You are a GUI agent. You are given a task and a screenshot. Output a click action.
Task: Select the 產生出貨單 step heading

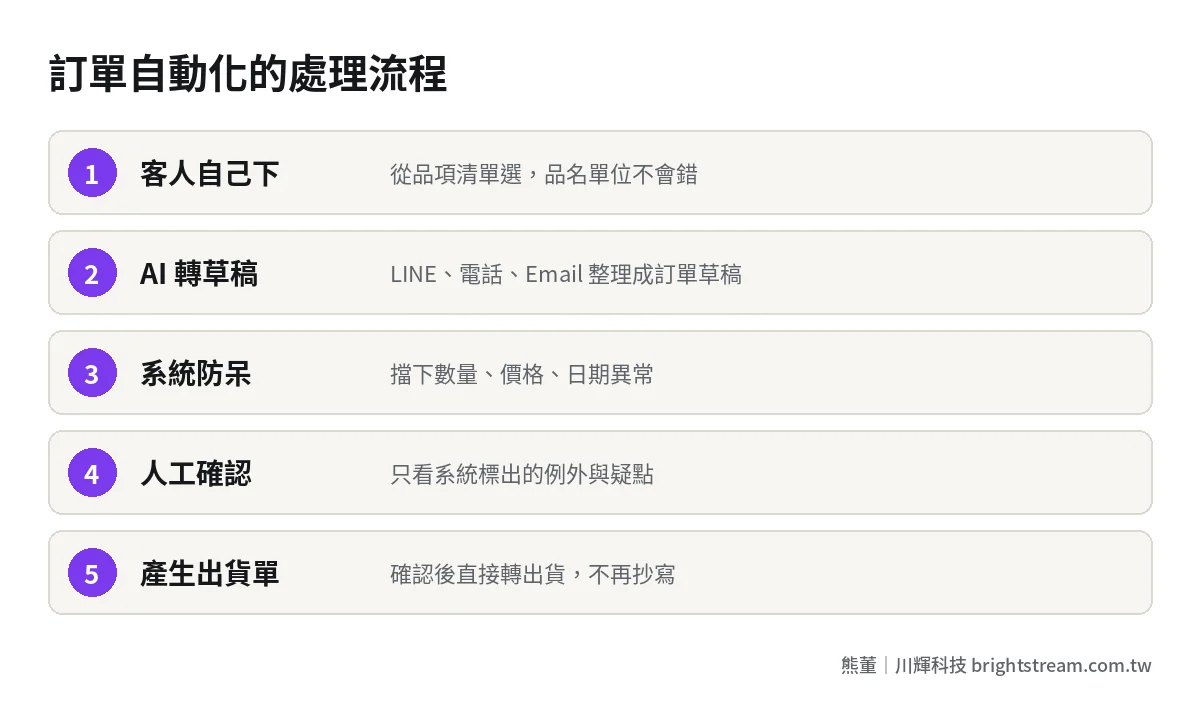[209, 574]
